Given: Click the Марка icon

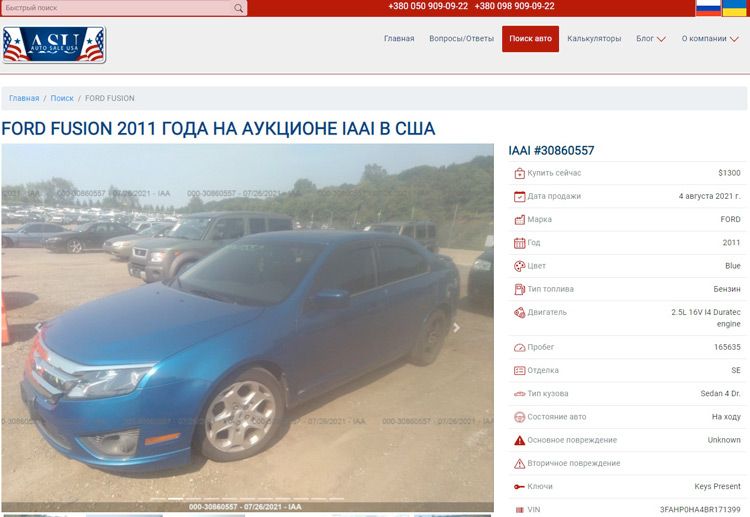Looking at the screenshot, I should [x=519, y=220].
